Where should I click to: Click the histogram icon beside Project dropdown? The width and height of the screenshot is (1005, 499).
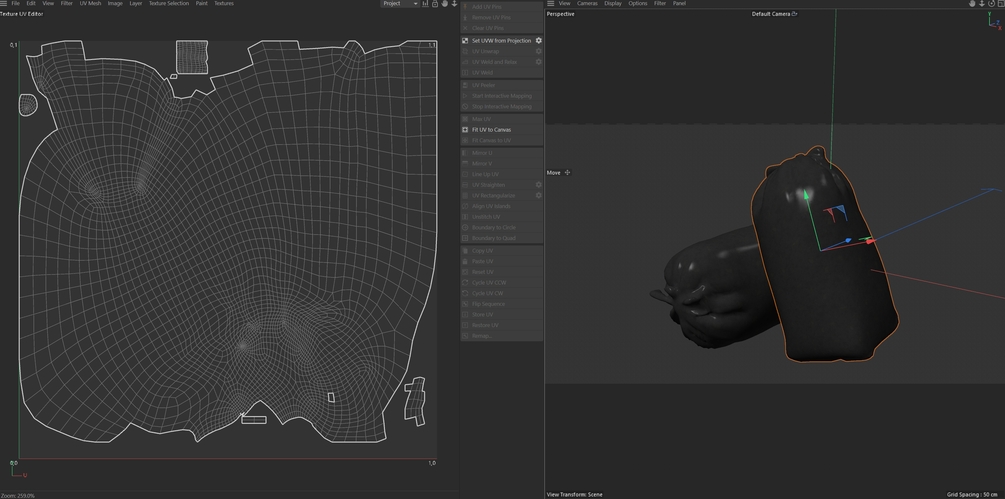426,3
